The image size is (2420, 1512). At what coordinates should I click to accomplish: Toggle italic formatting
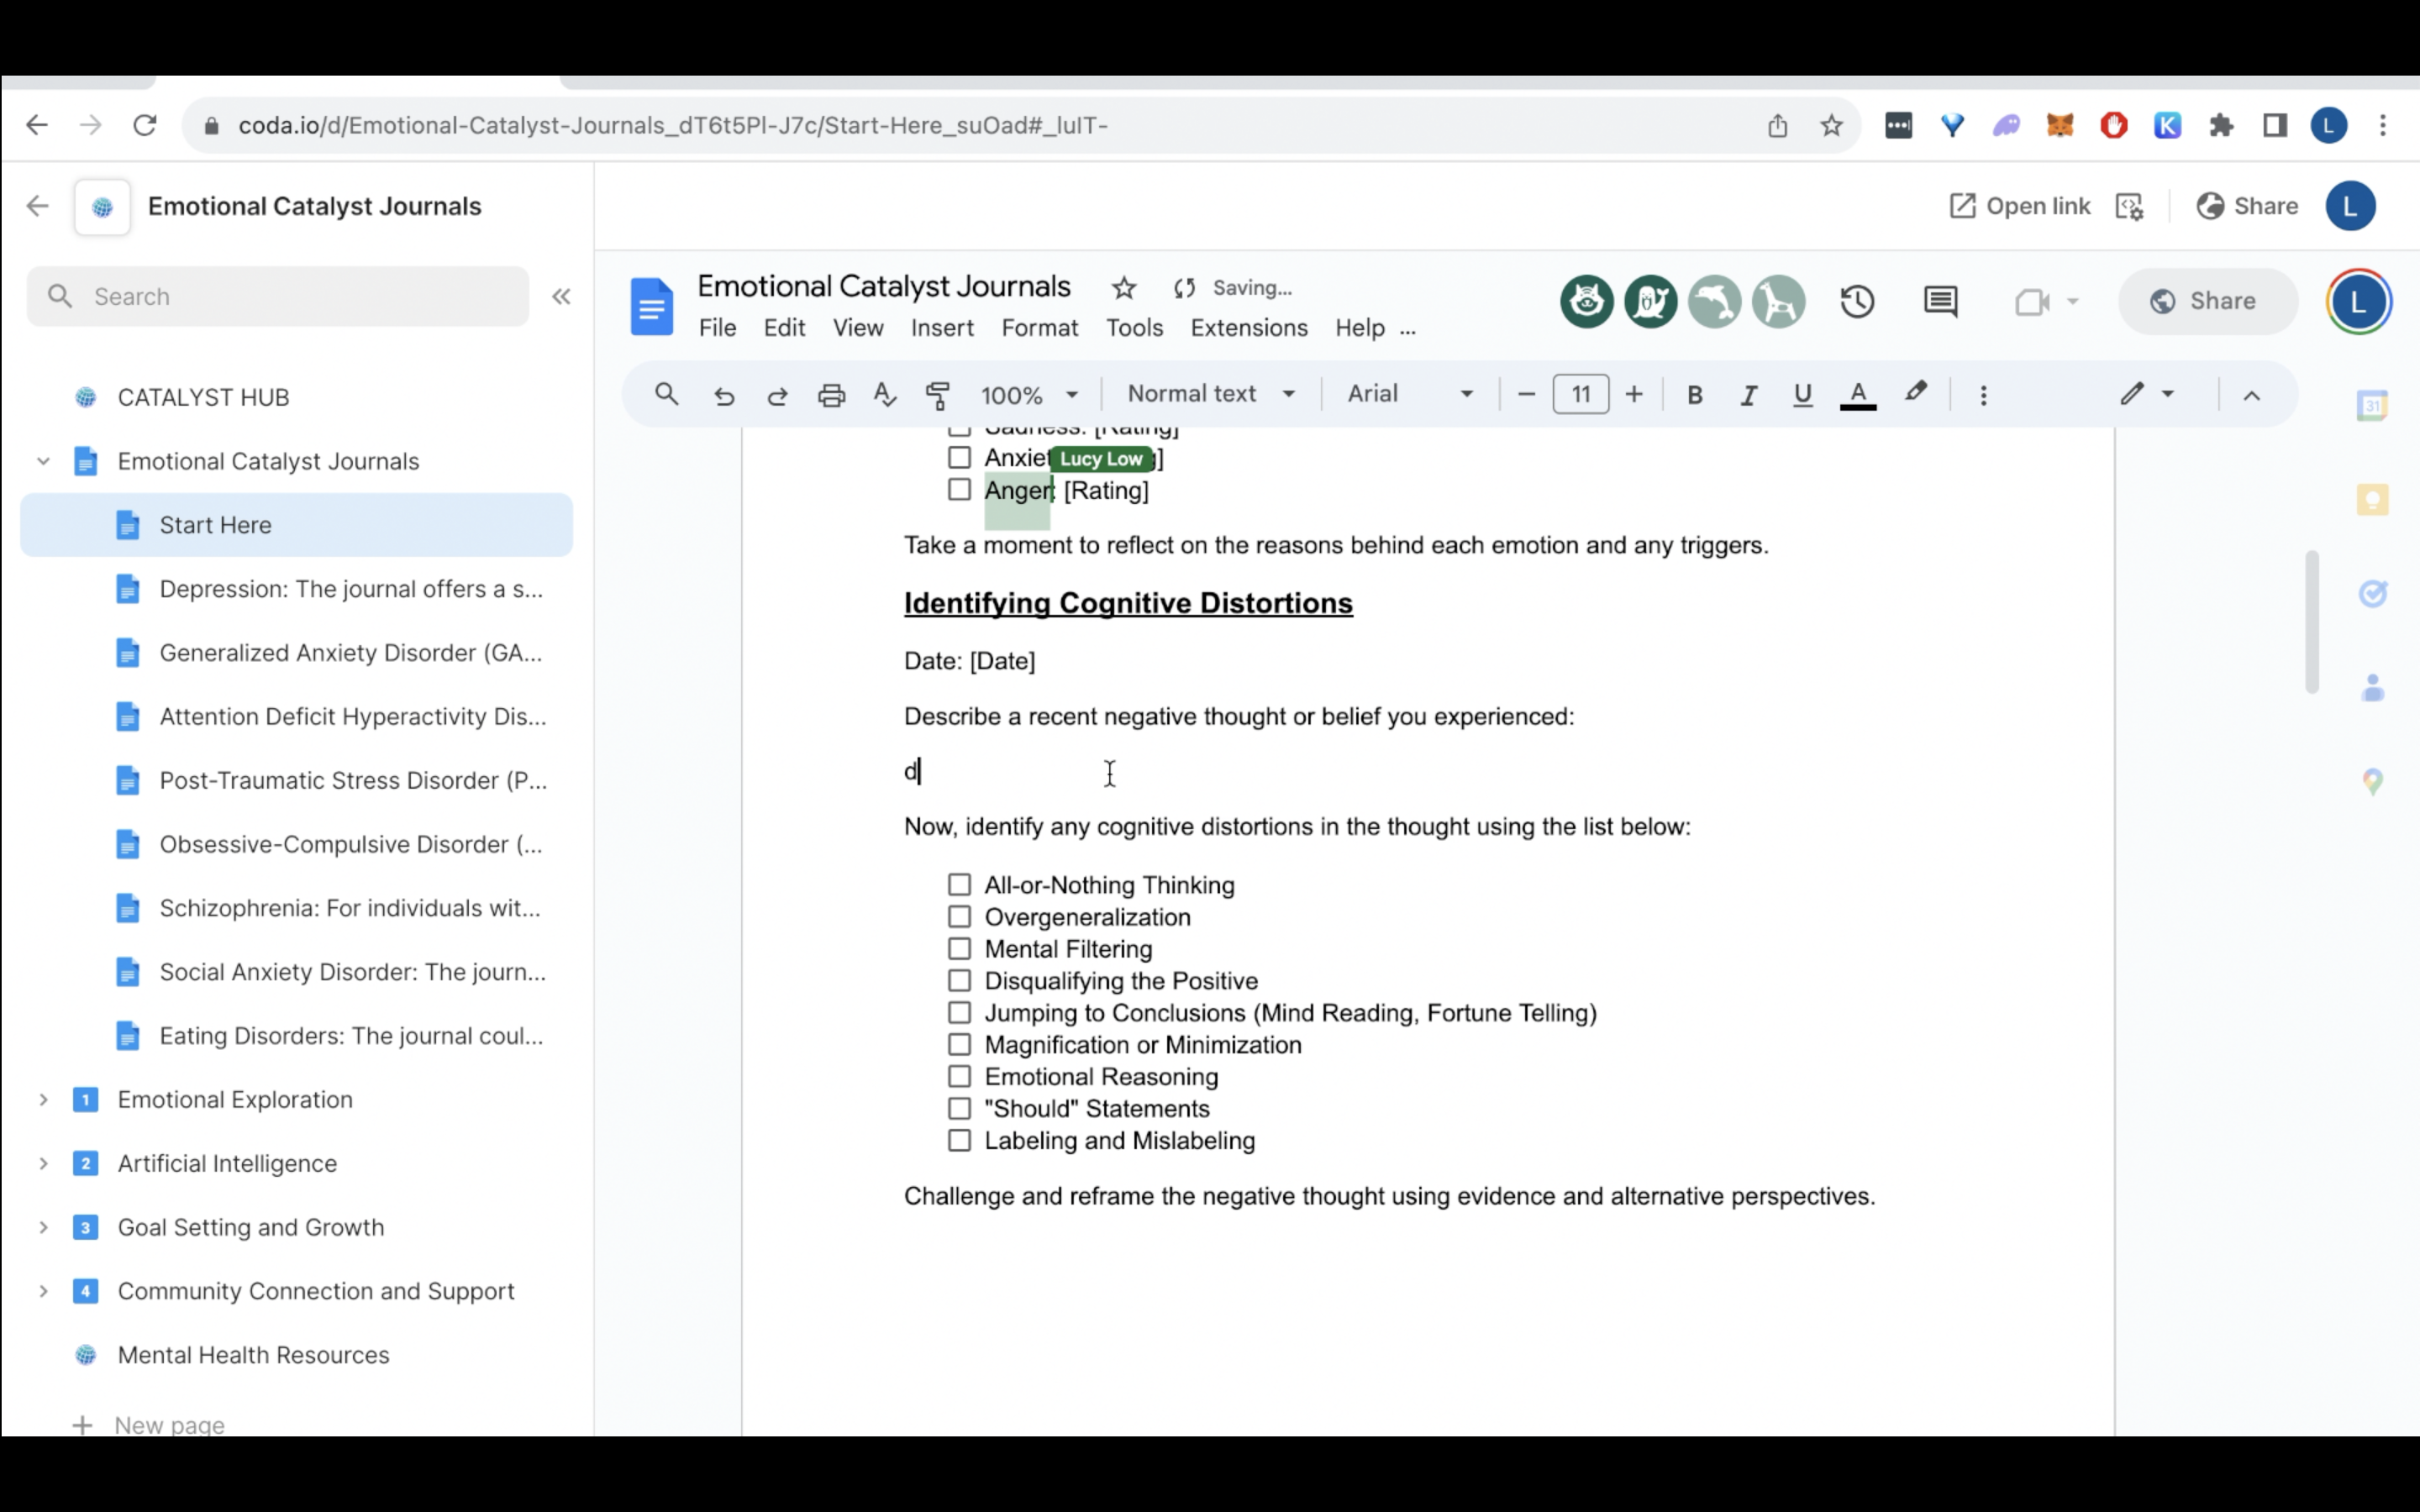tap(1748, 395)
